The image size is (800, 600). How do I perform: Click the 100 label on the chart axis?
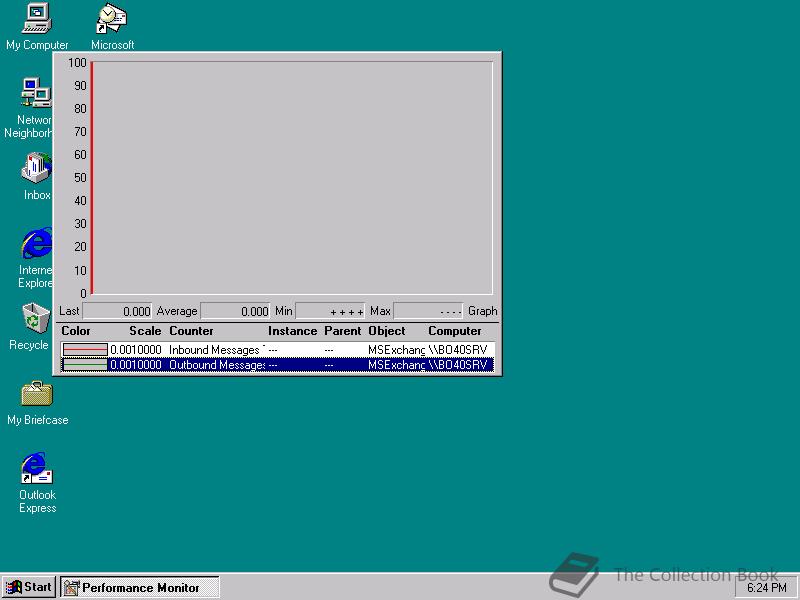point(78,62)
